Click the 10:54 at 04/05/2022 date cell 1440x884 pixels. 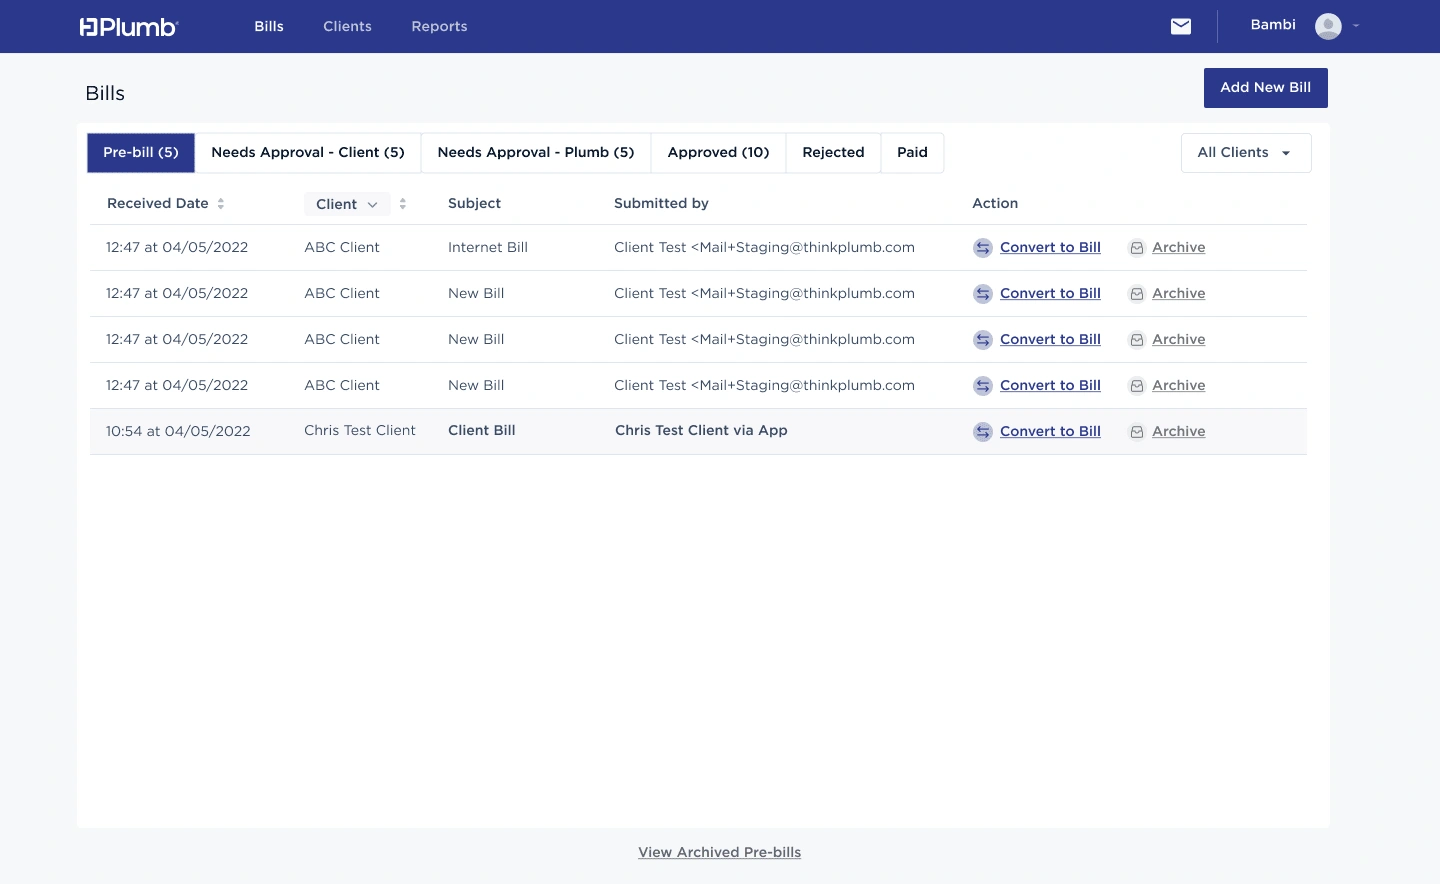coord(178,432)
